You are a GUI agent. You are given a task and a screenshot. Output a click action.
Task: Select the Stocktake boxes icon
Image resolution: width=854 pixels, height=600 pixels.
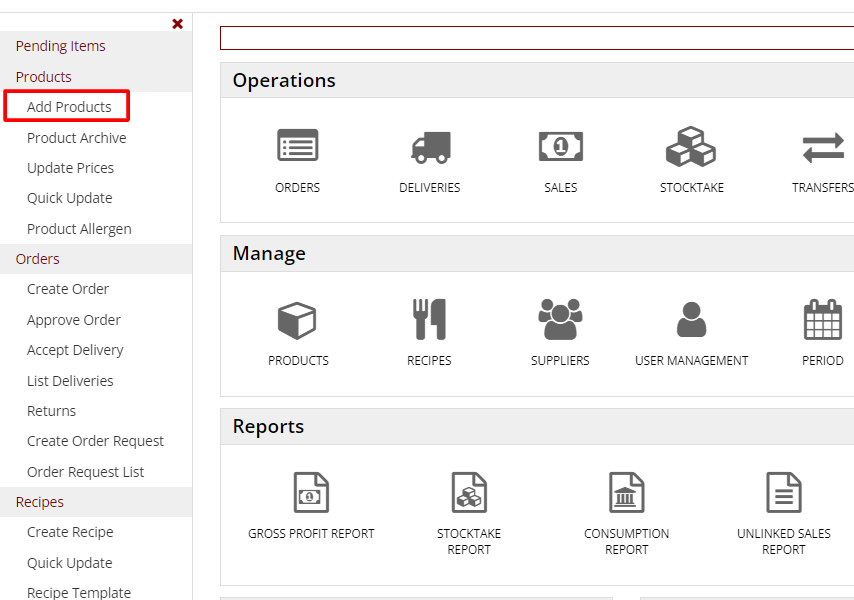[691, 147]
